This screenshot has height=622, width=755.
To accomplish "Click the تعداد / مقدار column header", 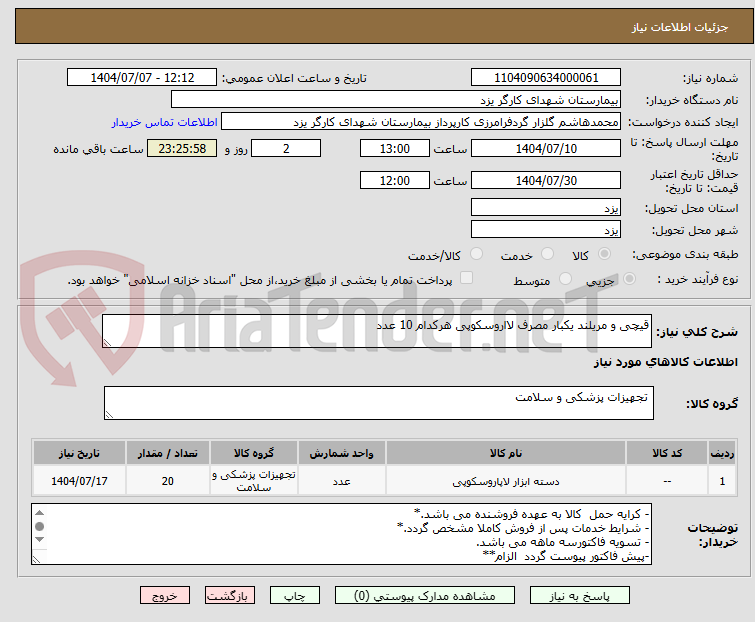I will [168, 453].
